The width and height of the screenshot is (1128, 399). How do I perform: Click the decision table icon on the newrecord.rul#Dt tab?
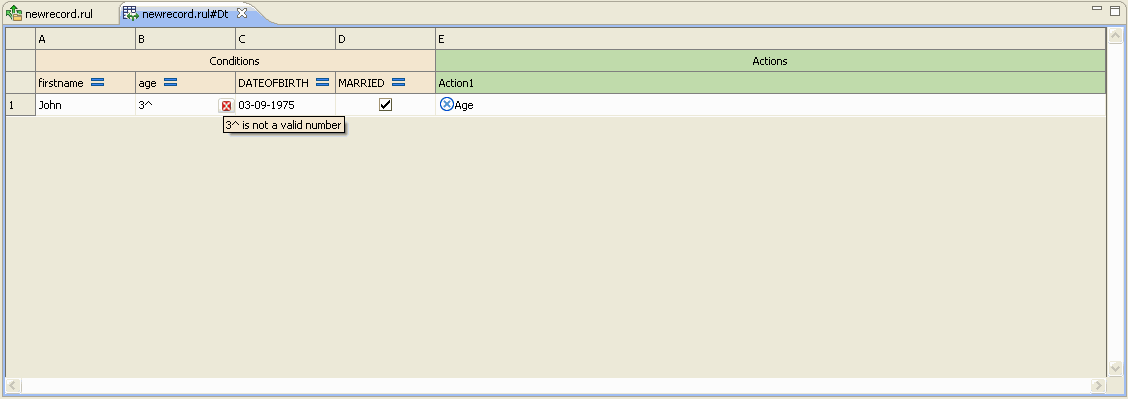(130, 13)
